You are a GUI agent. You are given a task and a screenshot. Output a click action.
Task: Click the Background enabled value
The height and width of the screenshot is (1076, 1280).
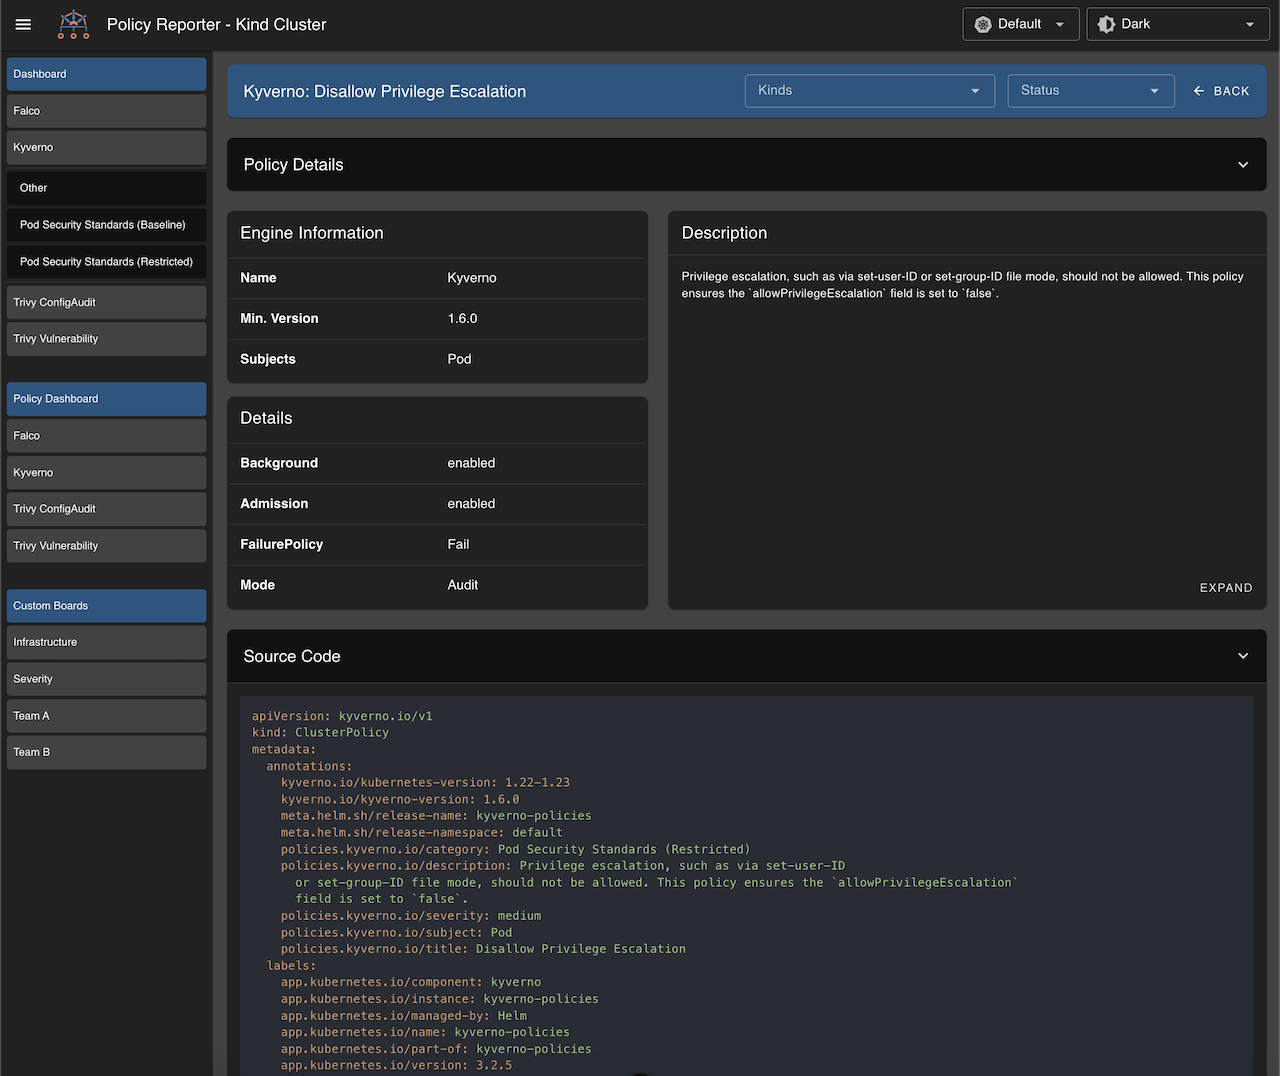point(471,463)
